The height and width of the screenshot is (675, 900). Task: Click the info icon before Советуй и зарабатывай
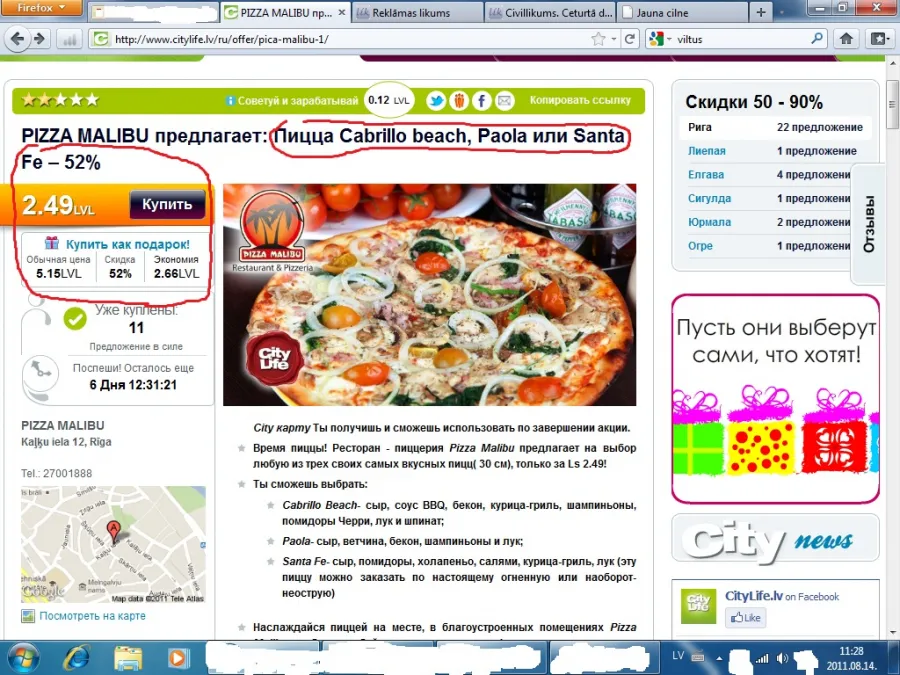[230, 101]
